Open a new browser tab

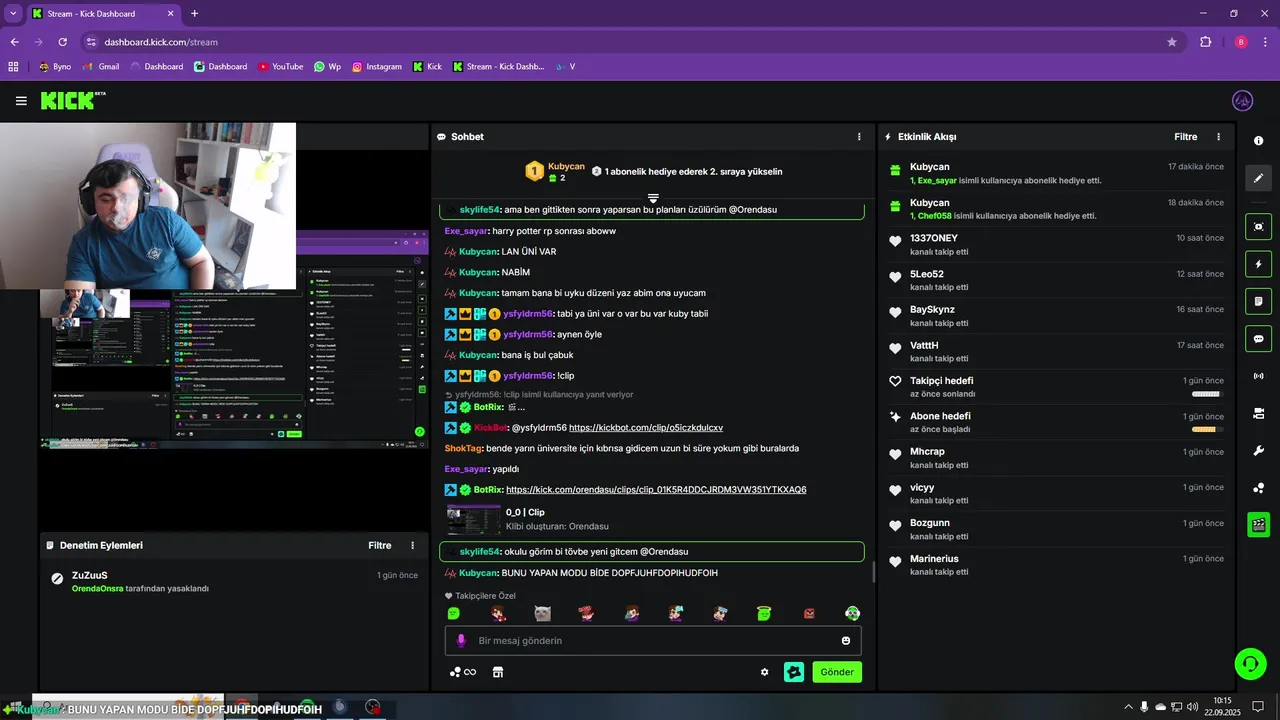pyautogui.click(x=194, y=14)
